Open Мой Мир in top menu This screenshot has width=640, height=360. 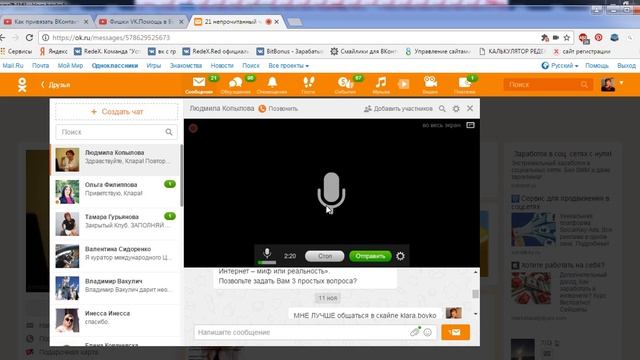70,65
